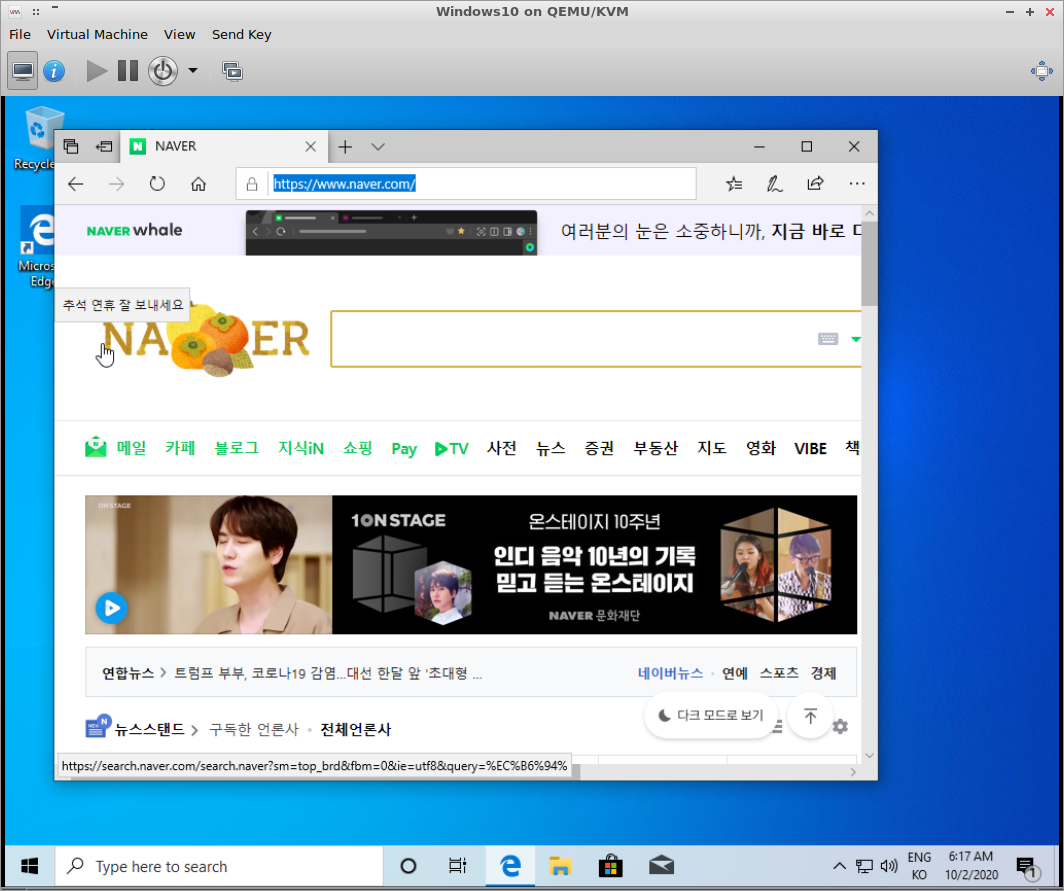Screen dimensions: 1064x891
Task: Click the naver.com address bar
Action: (466, 184)
